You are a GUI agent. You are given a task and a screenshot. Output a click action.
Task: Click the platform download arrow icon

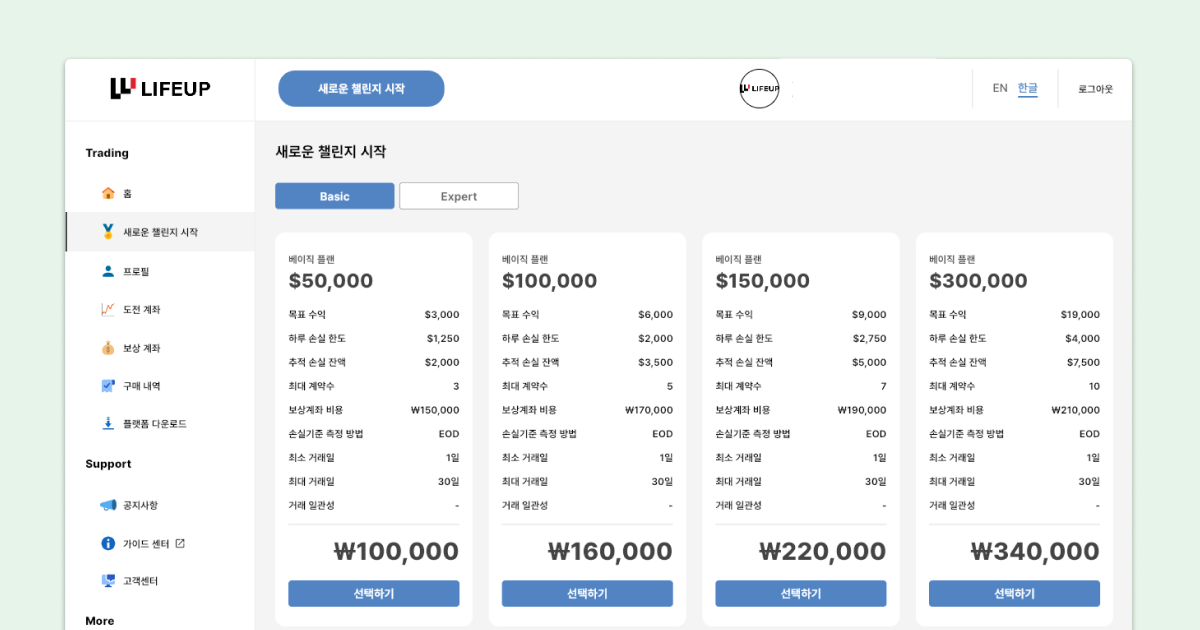coord(108,424)
